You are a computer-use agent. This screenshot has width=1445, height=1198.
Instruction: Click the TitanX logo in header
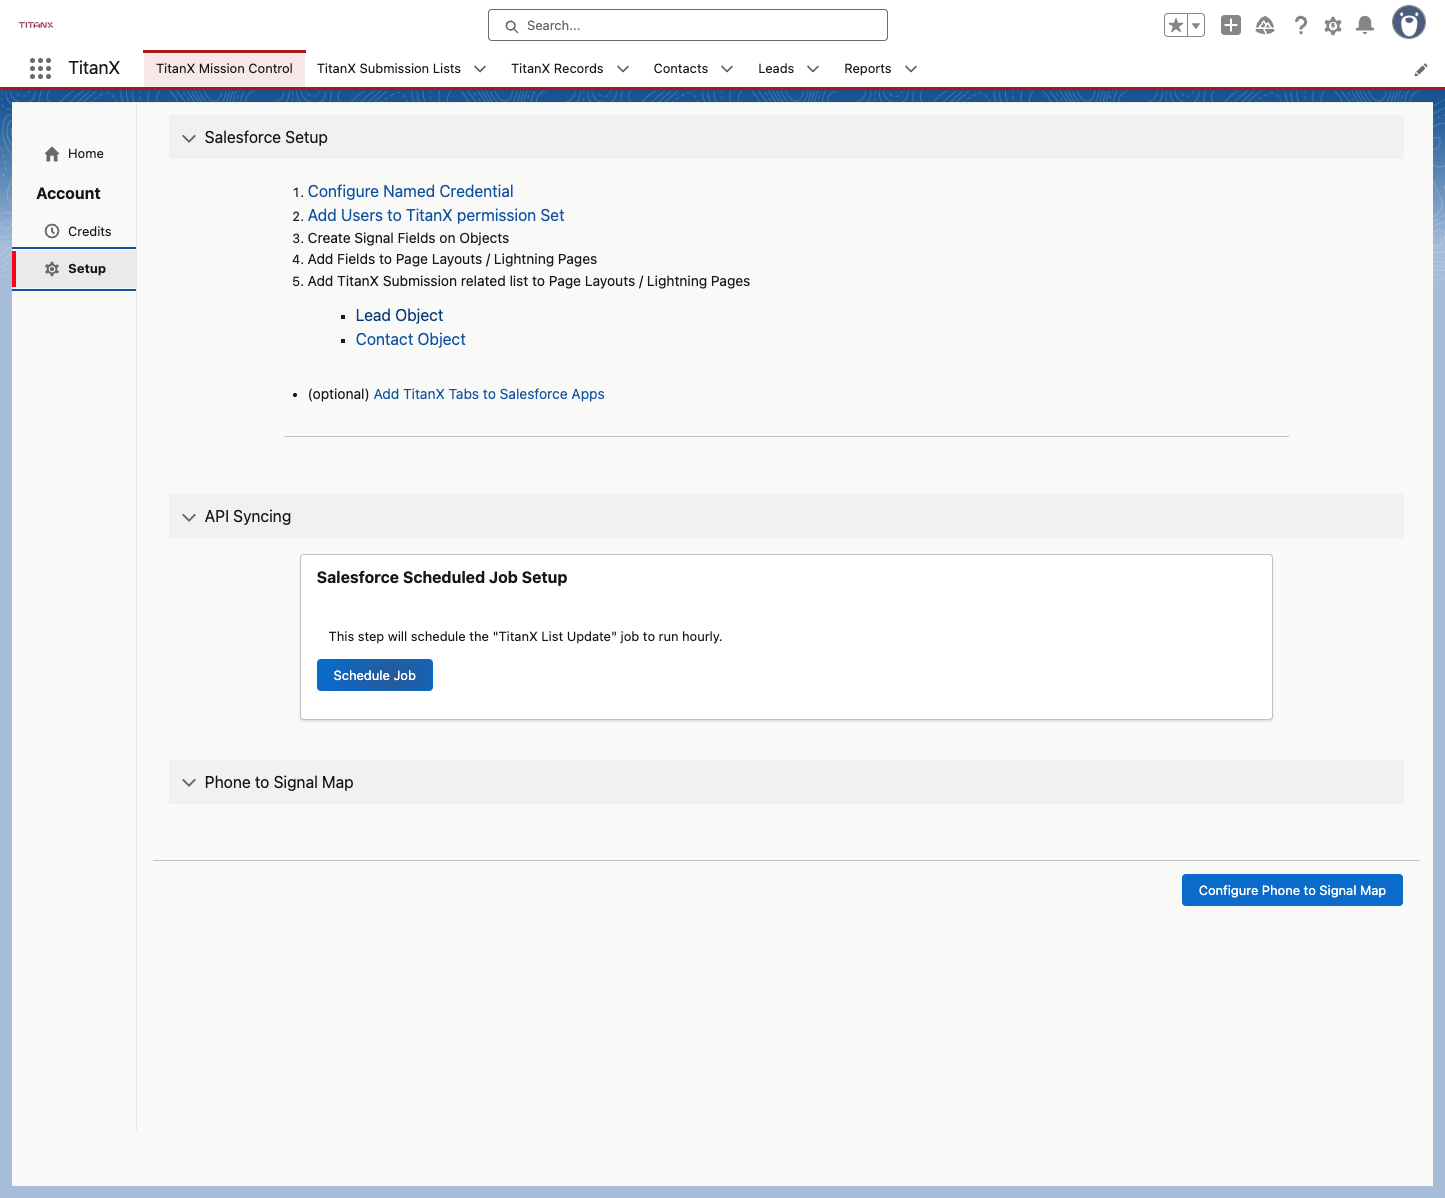(36, 25)
